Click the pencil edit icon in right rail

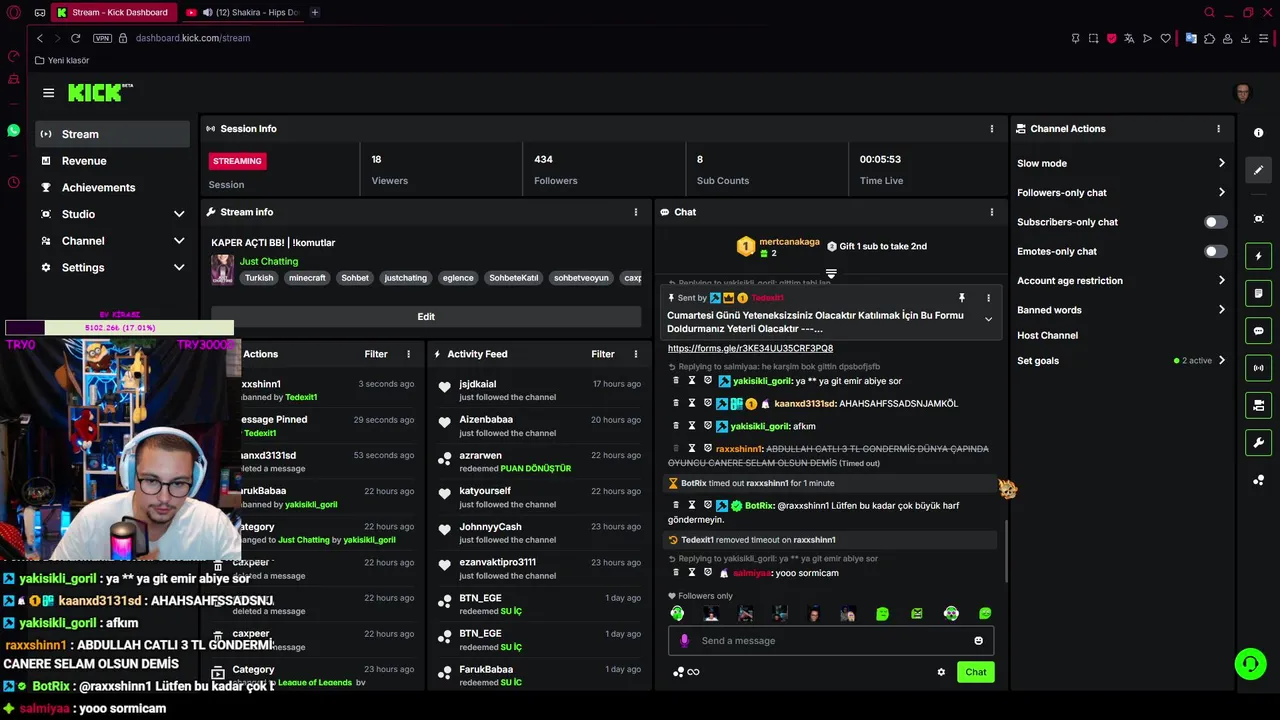(1258, 170)
